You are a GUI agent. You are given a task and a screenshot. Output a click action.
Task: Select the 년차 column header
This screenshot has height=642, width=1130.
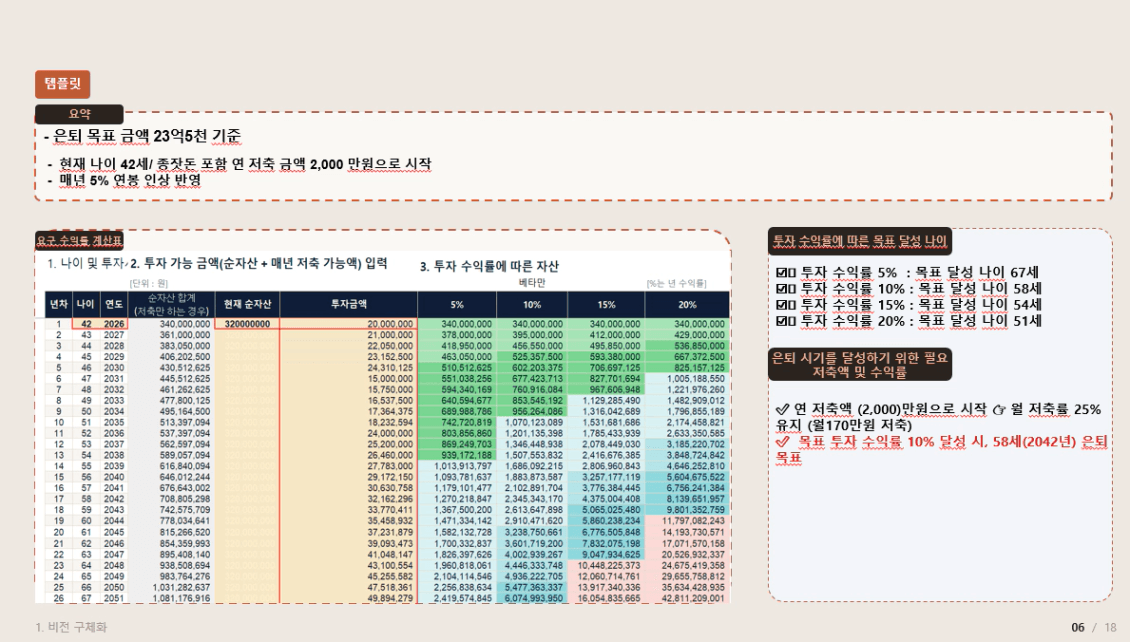click(x=59, y=305)
